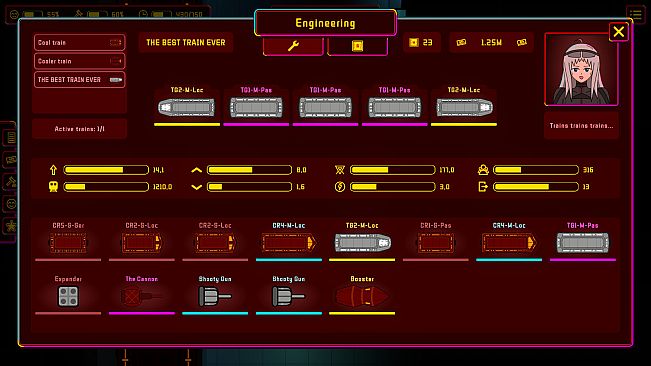651x366 pixels.
Task: Pick the first Shooty Gun icon
Action: tap(215, 297)
